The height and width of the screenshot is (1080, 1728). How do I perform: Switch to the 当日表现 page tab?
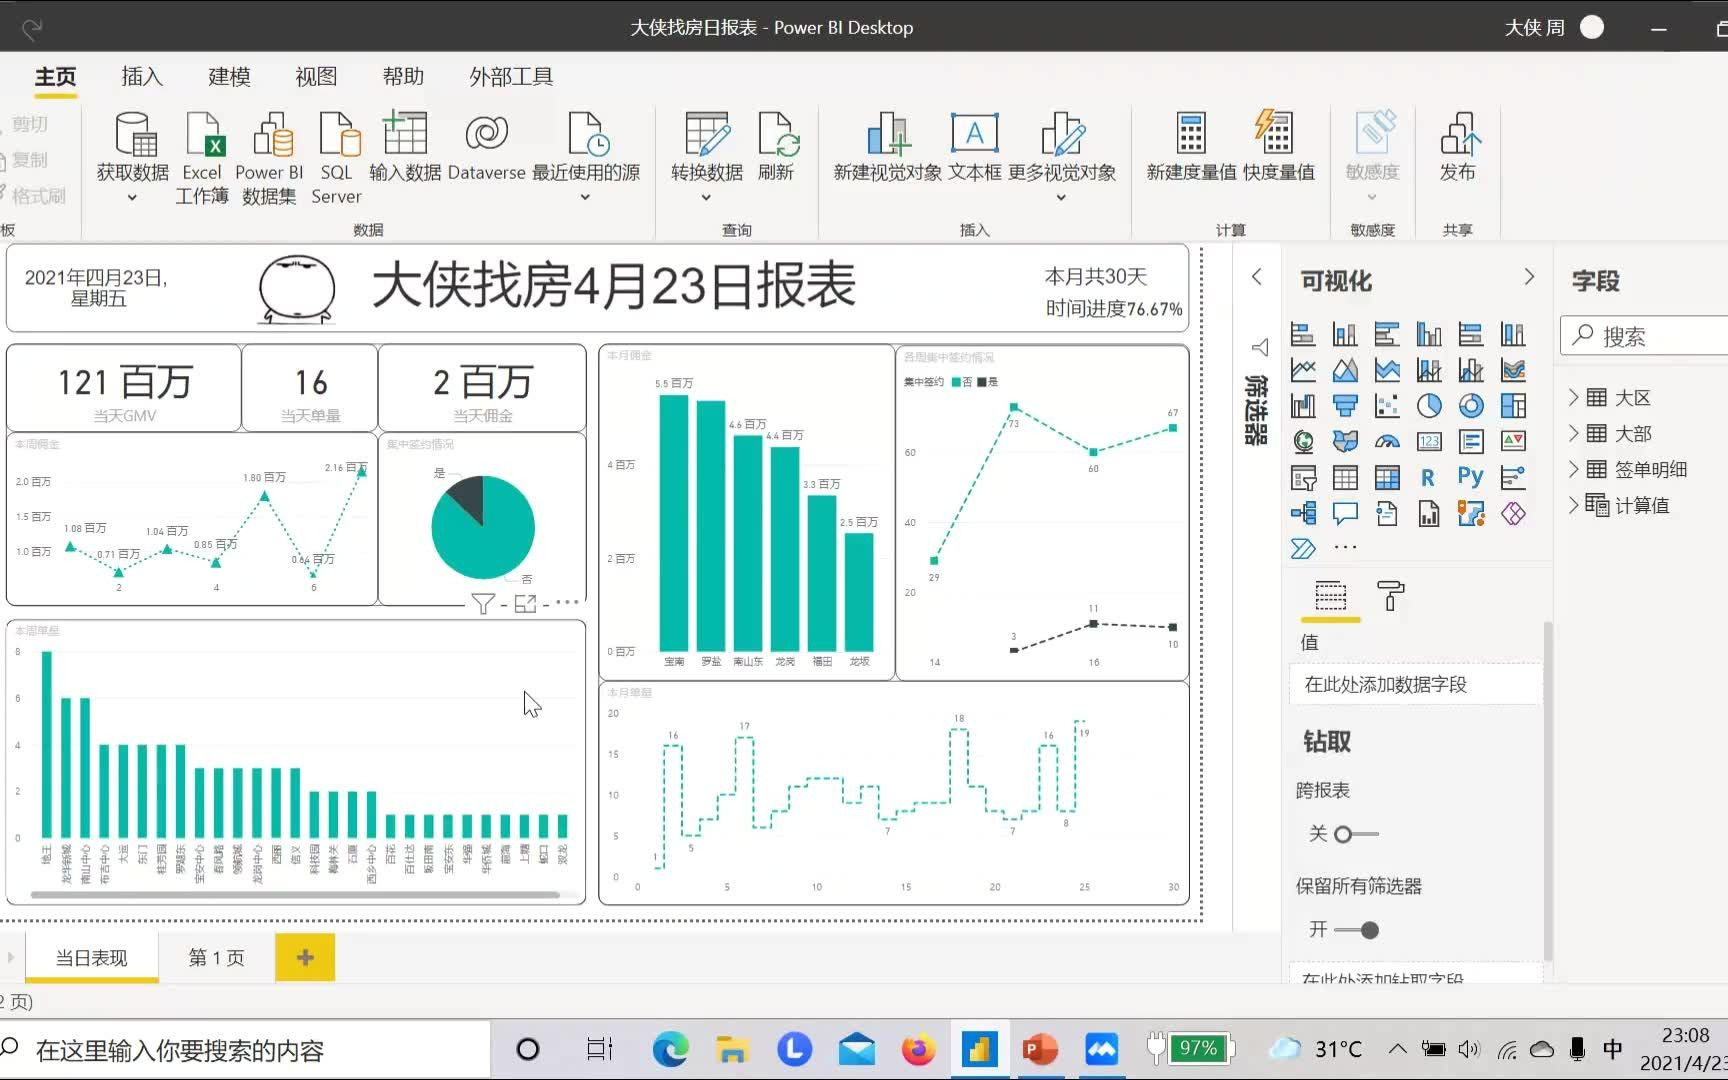point(91,957)
